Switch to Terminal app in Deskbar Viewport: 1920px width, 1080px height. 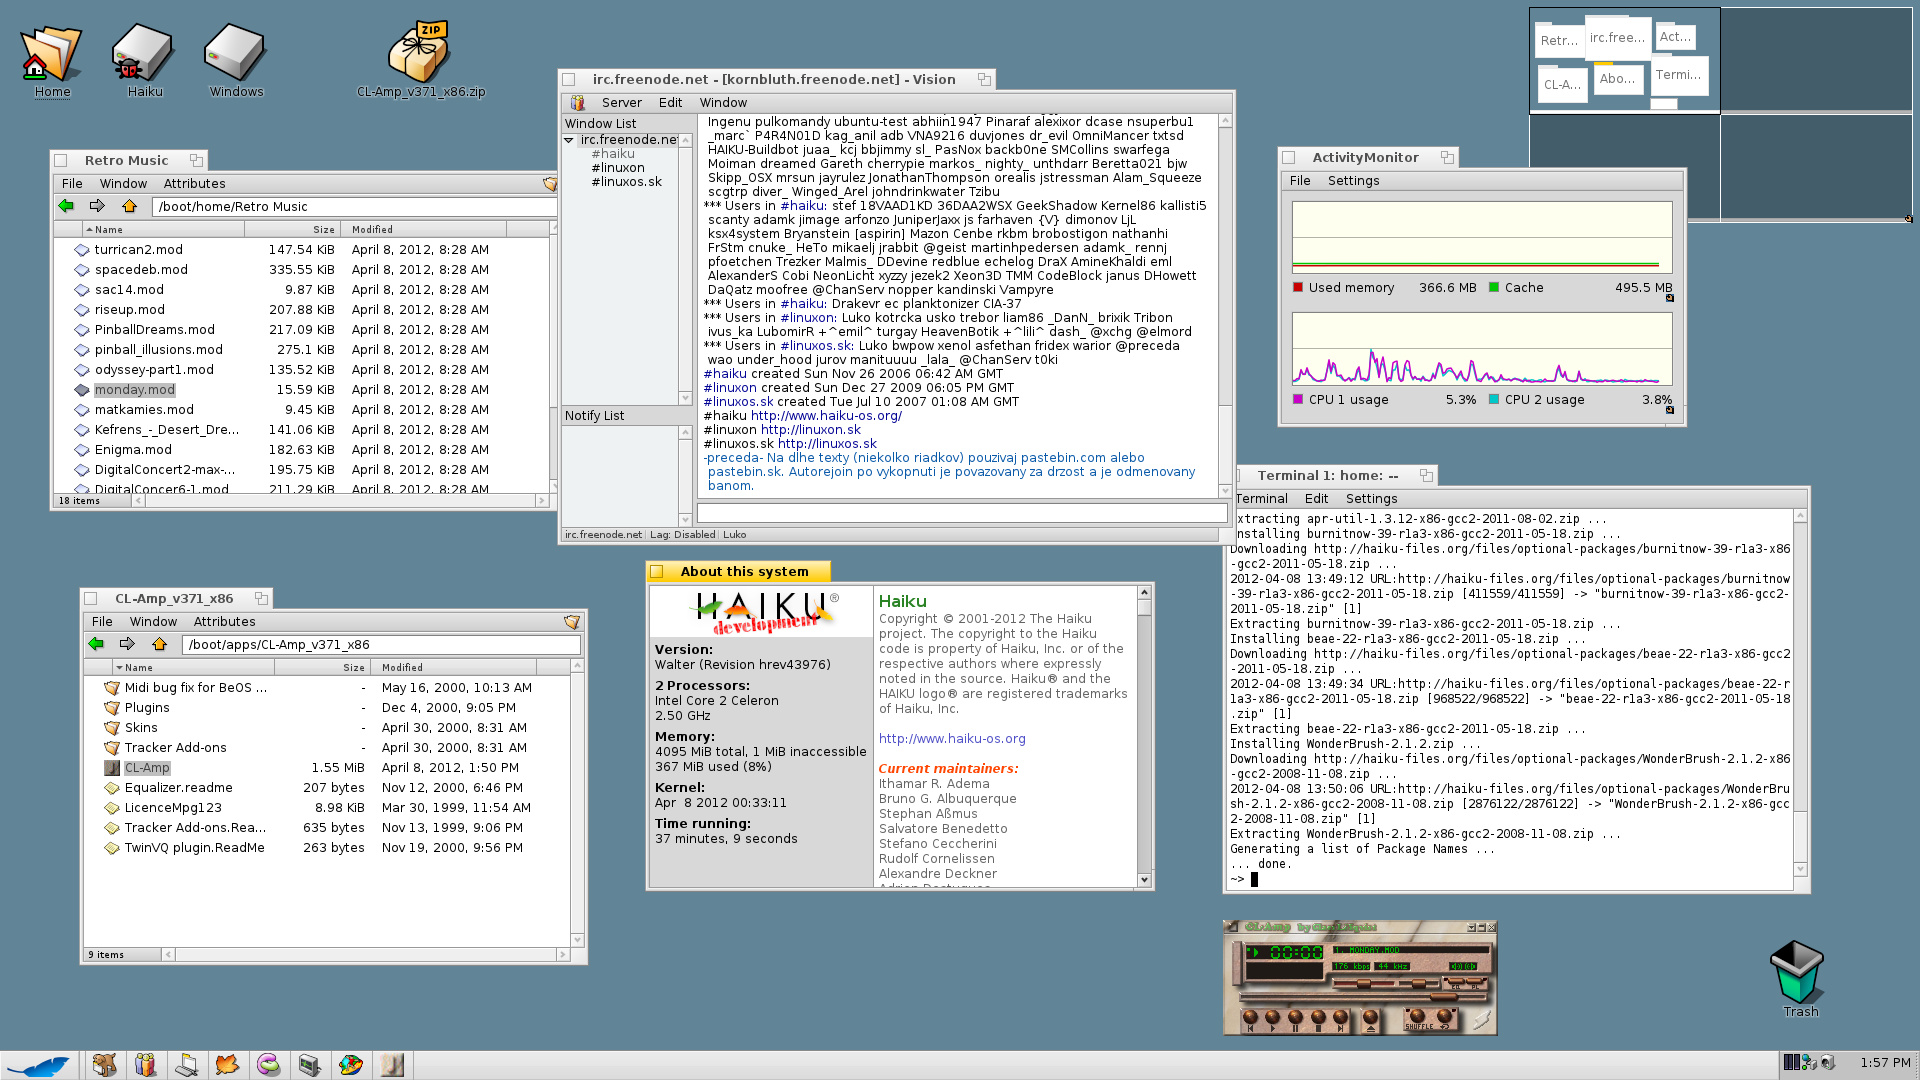pos(186,1065)
